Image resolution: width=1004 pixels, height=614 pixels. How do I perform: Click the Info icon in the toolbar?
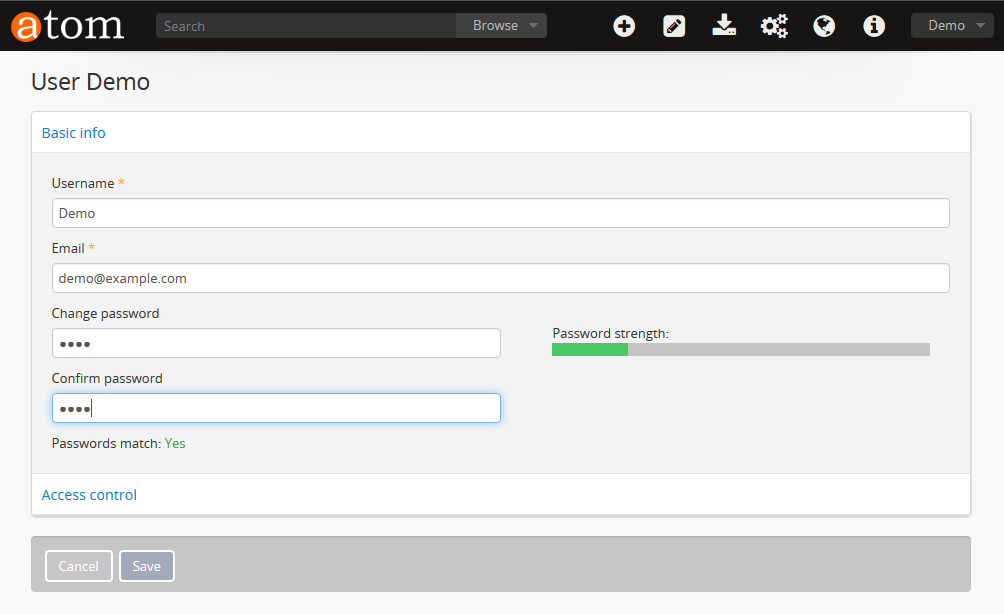[874, 26]
